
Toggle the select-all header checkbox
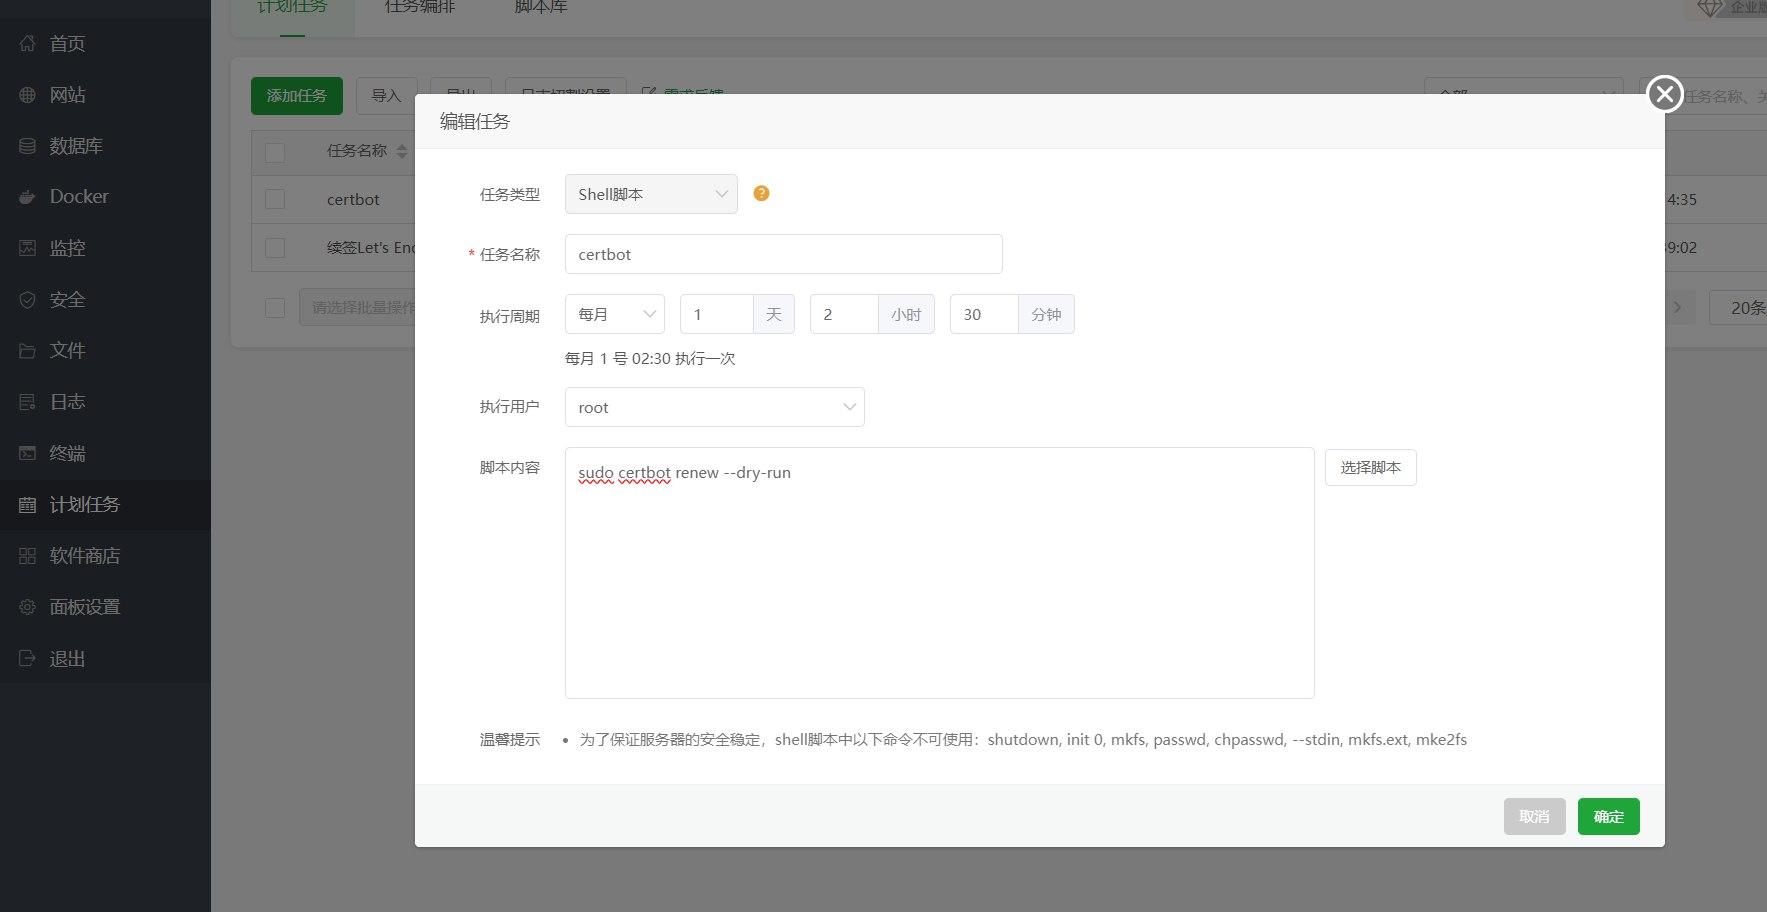[x=275, y=152]
